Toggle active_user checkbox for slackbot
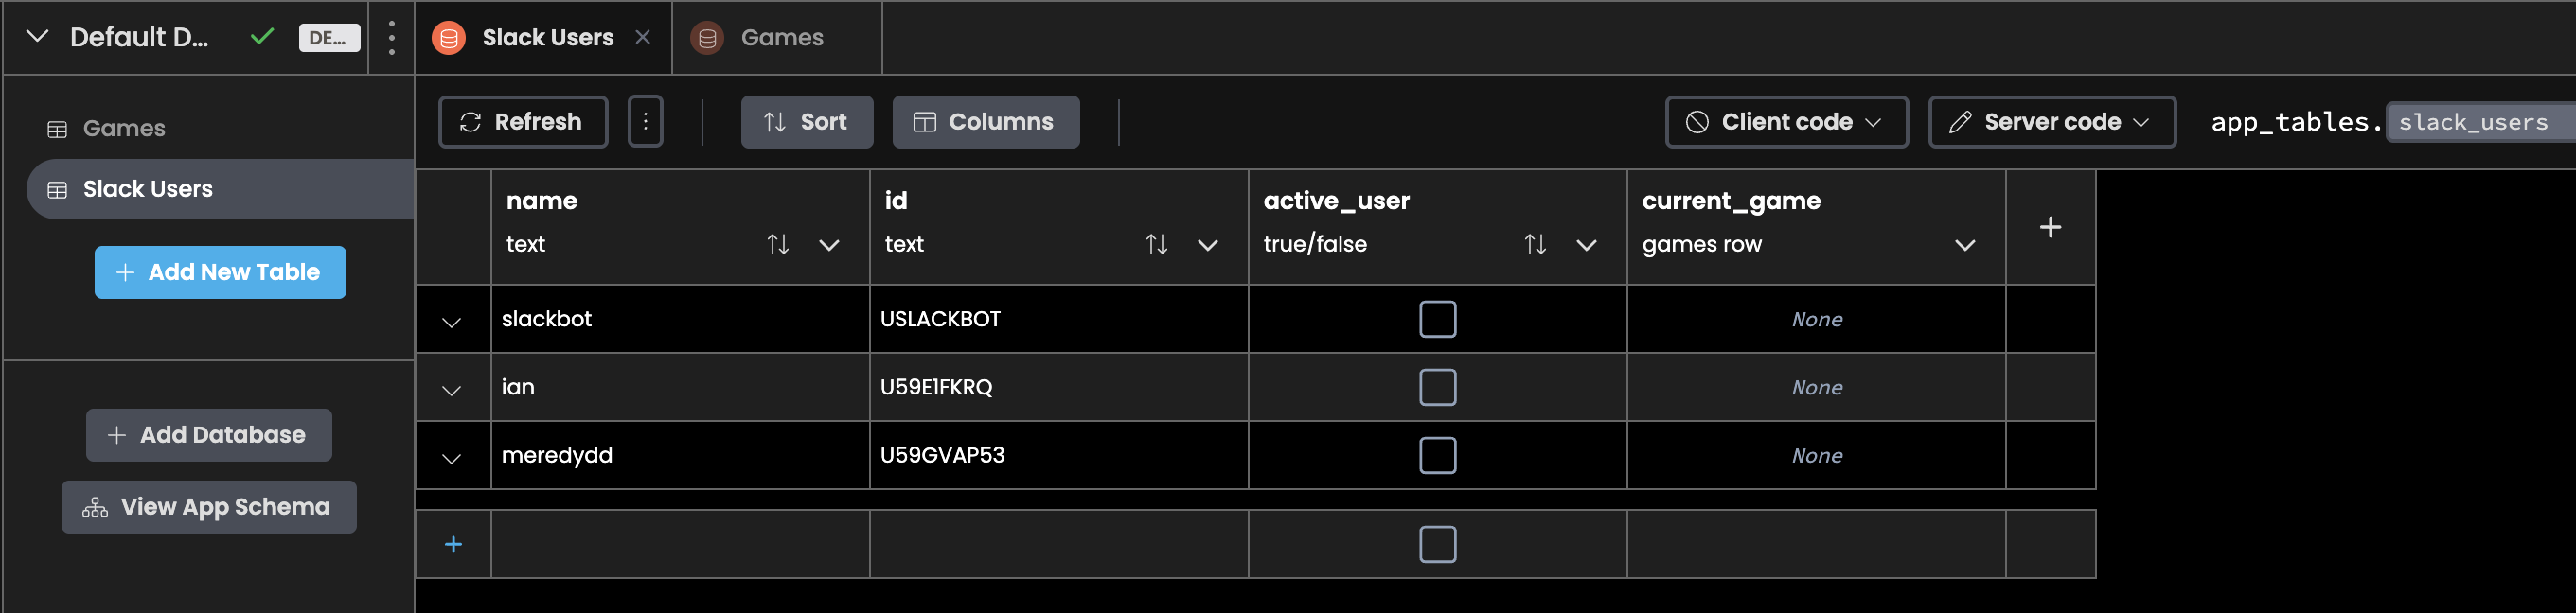The image size is (2576, 613). [1437, 320]
